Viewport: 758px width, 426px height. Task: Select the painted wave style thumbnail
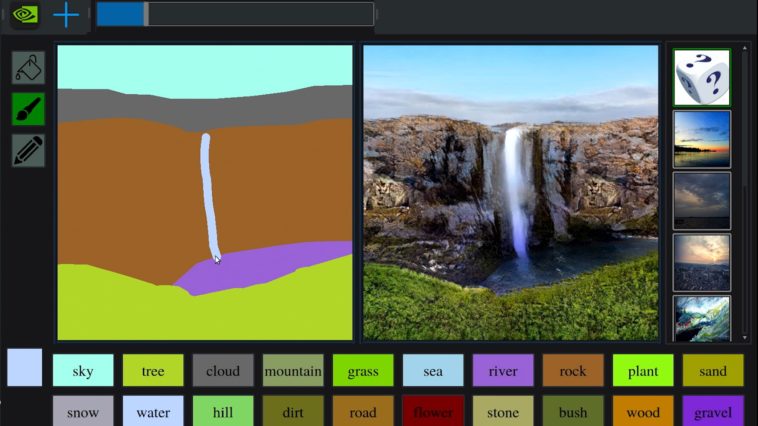click(702, 319)
